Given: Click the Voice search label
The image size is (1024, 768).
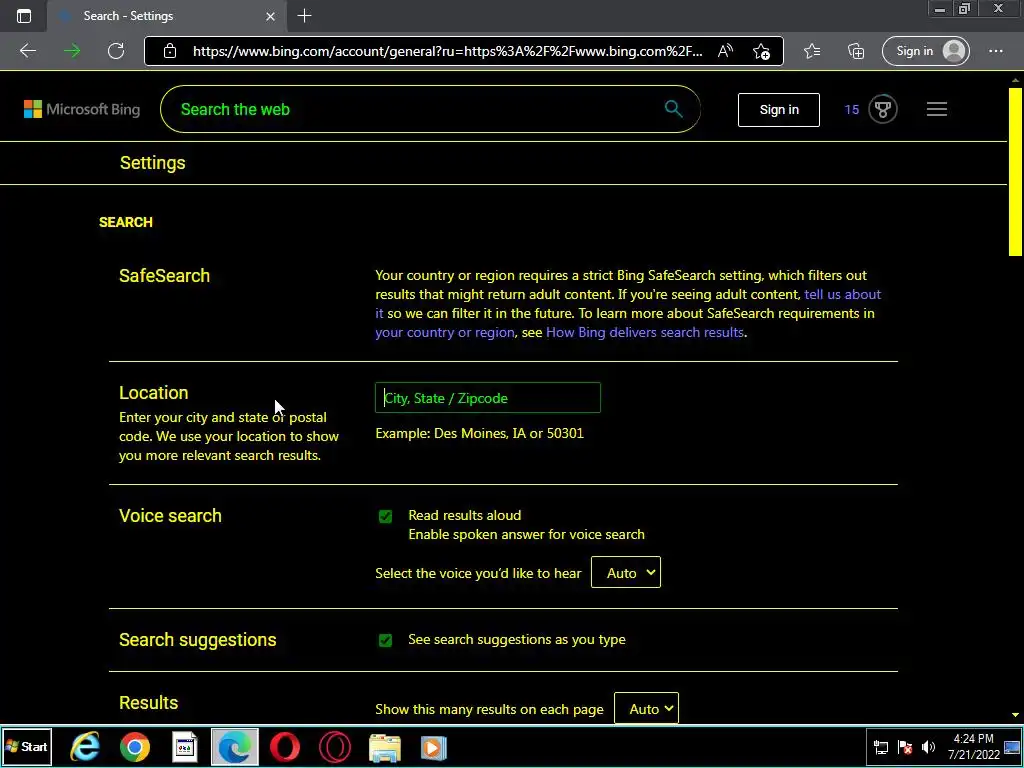Looking at the screenshot, I should pyautogui.click(x=170, y=516).
